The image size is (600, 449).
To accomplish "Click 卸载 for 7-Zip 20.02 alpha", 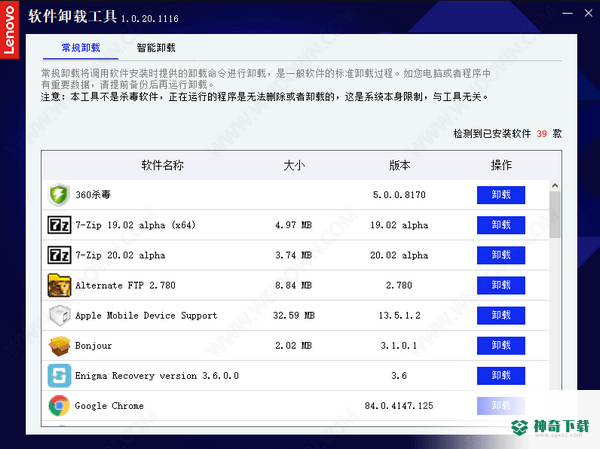I will (x=501, y=255).
